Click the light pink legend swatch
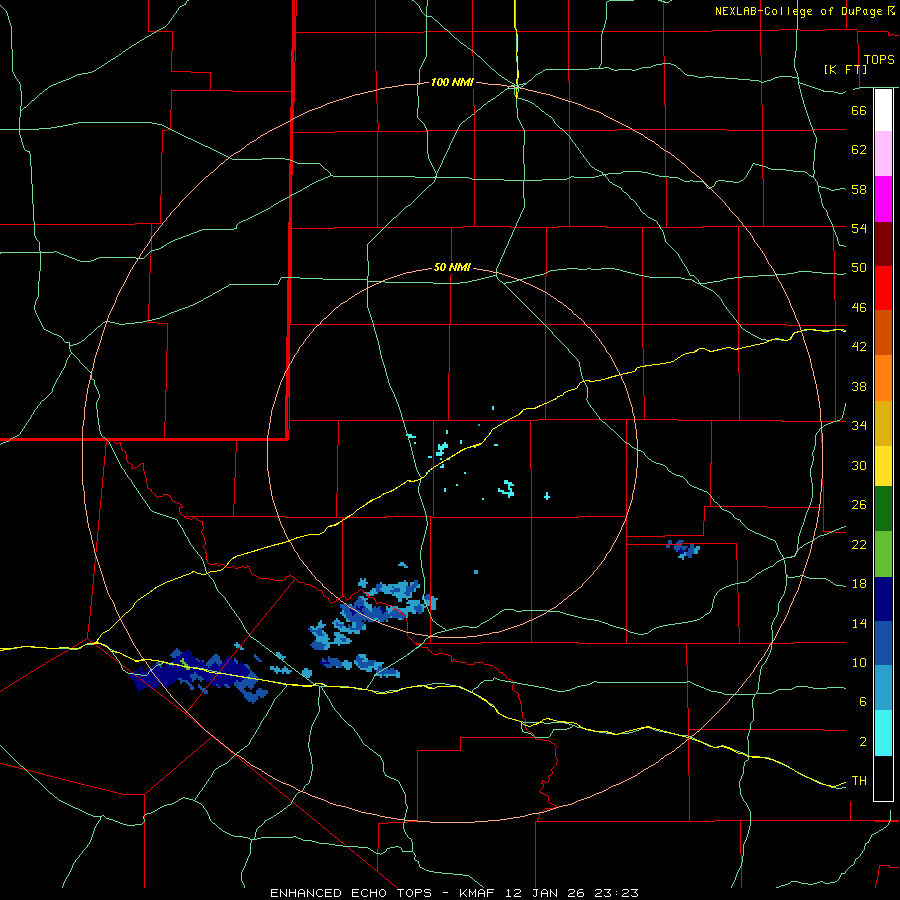Screen dimensions: 900x900 [x=883, y=154]
